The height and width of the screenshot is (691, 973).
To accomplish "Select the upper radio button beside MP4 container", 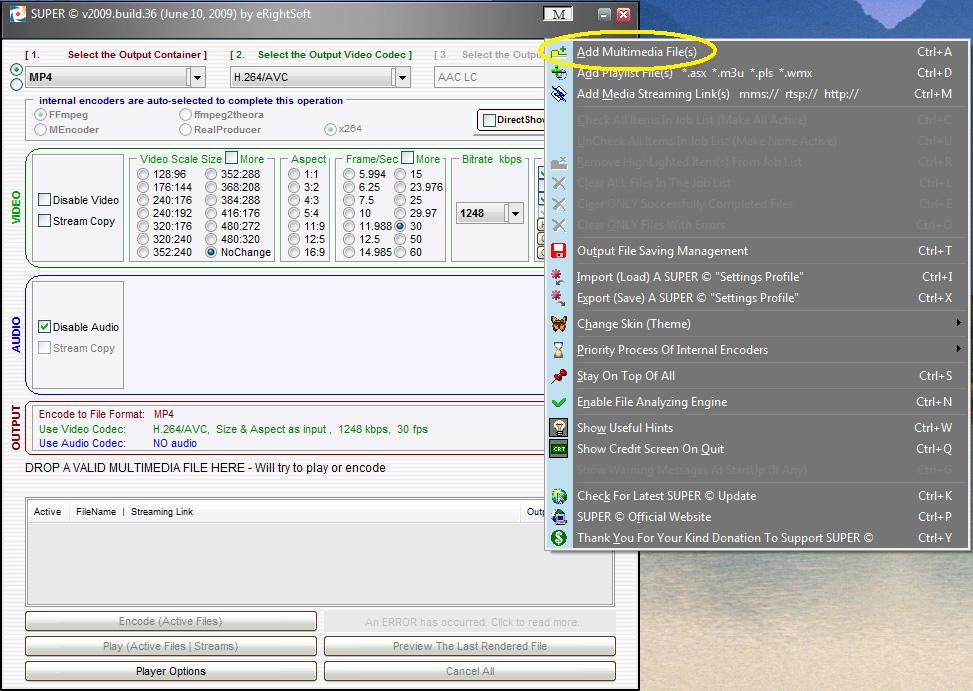I will coord(17,69).
